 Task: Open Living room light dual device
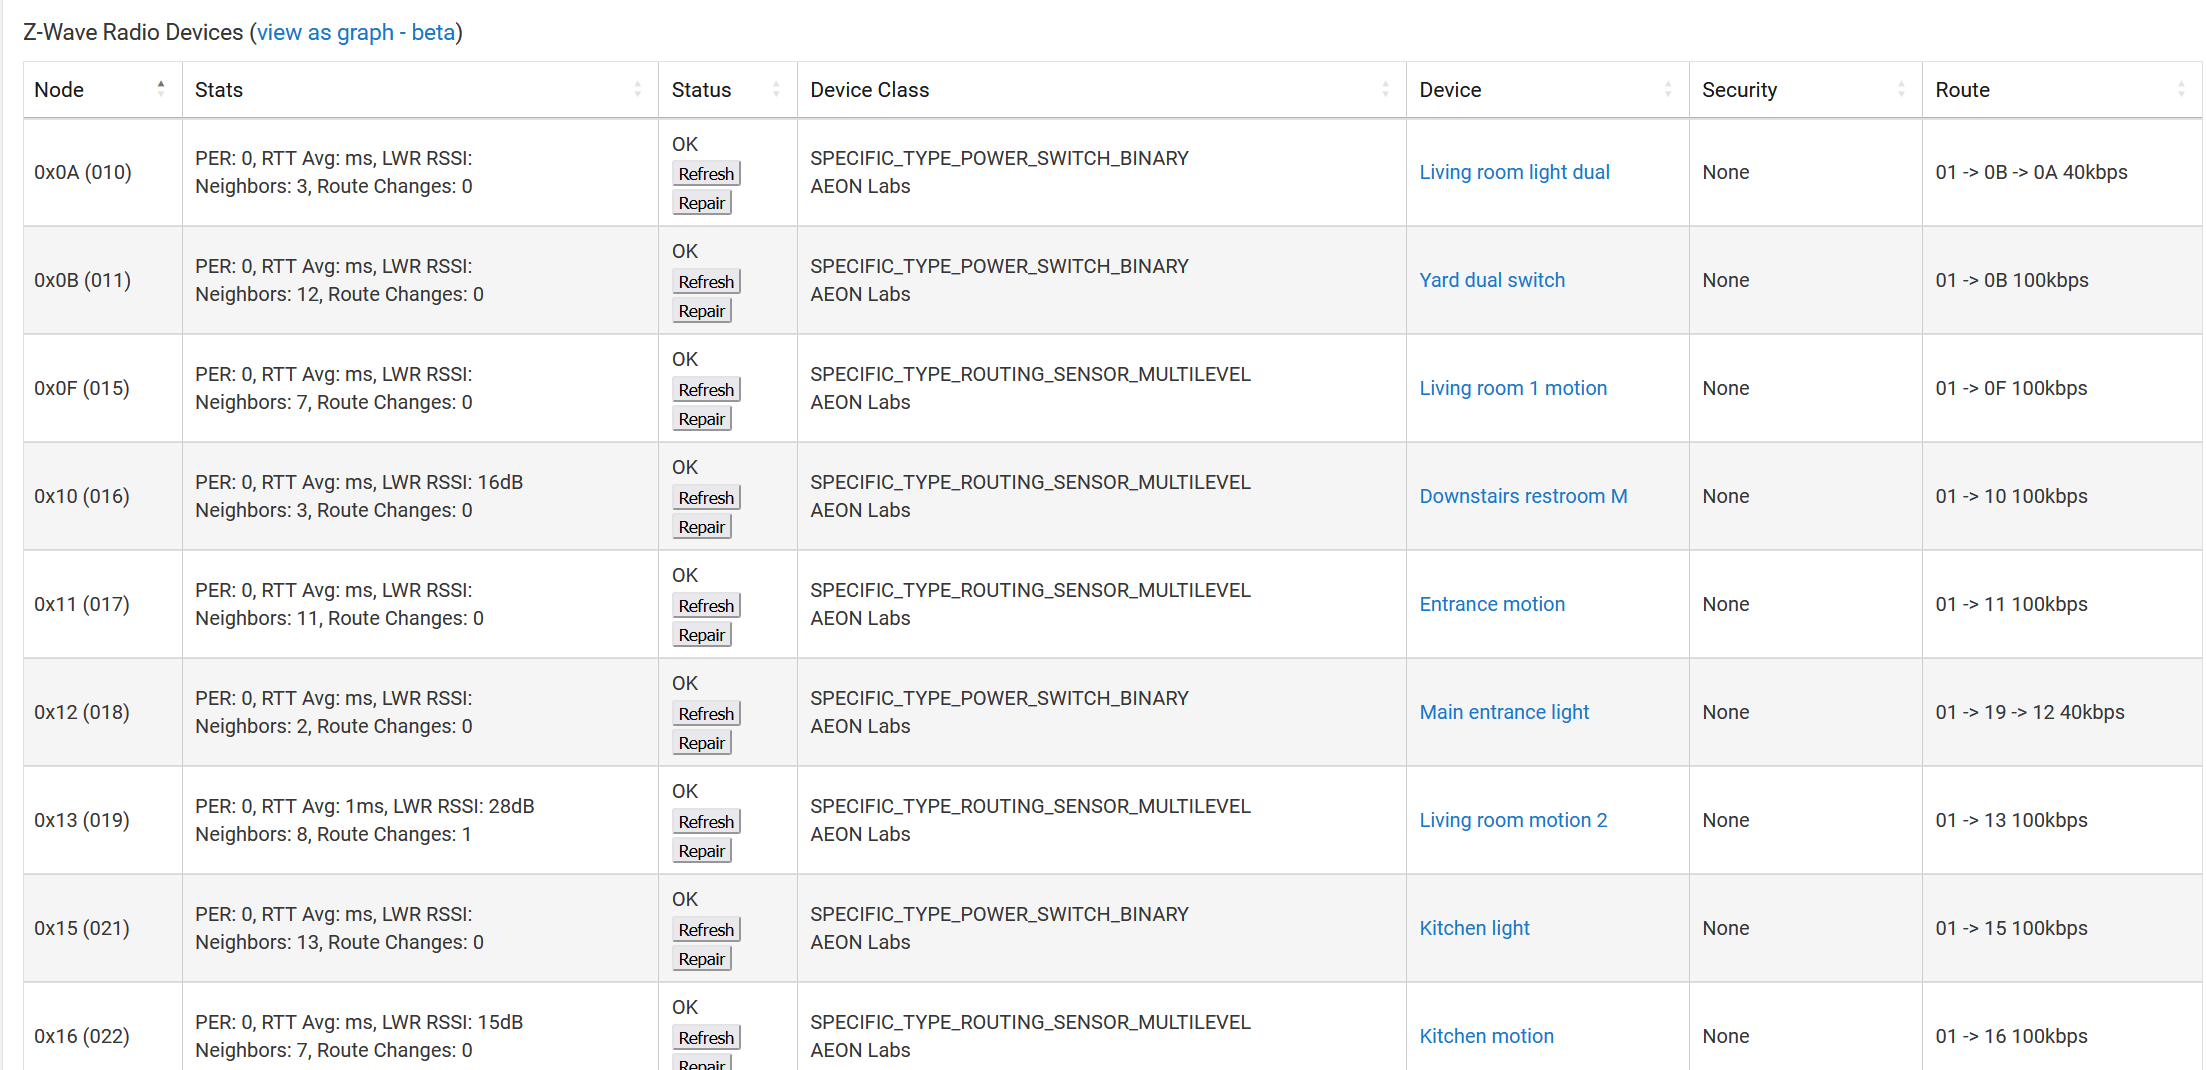[1514, 172]
